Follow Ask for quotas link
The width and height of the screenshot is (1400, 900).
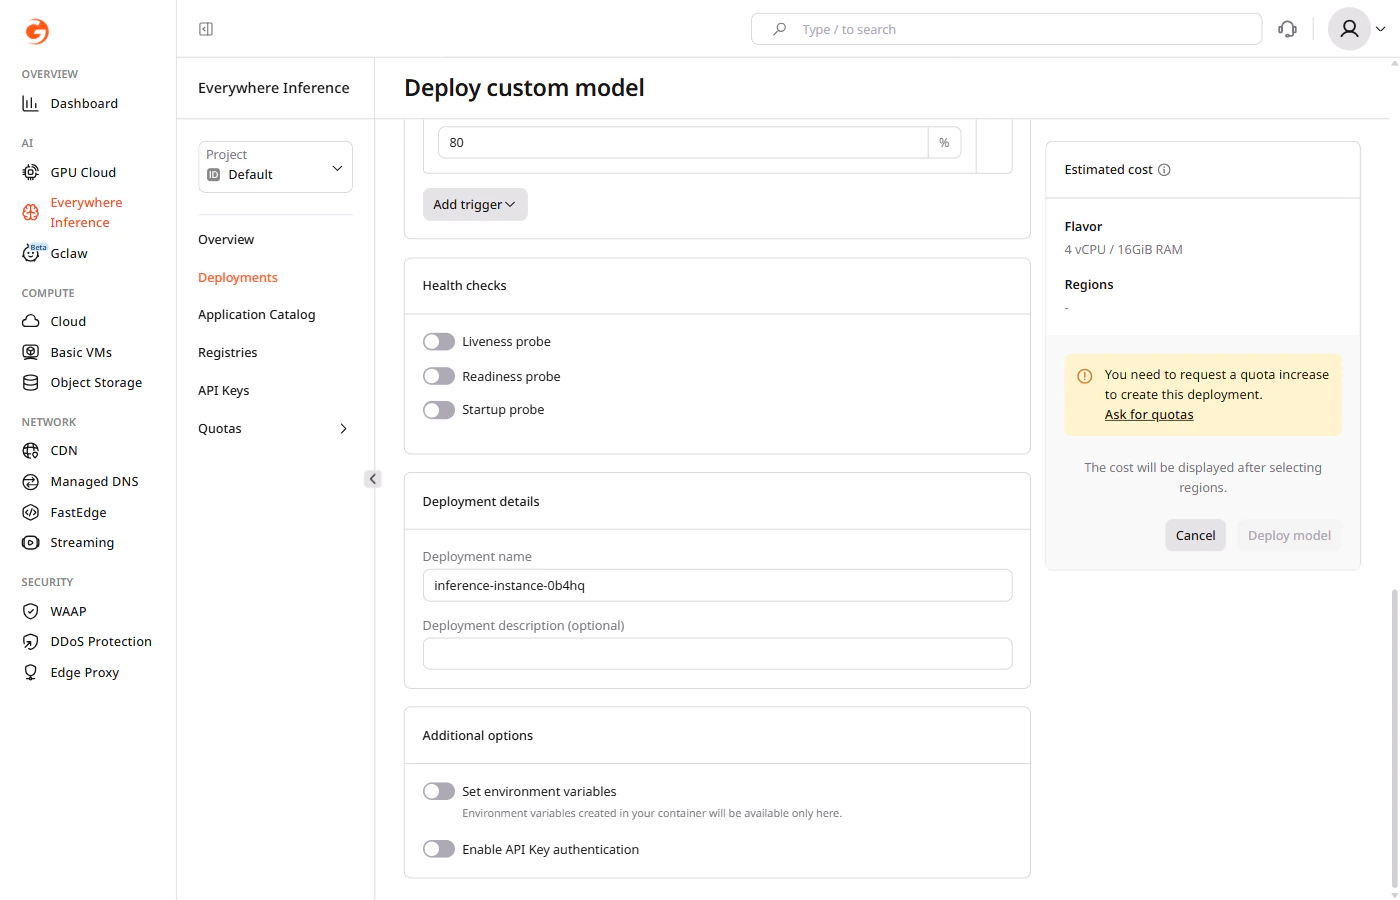[1149, 414]
